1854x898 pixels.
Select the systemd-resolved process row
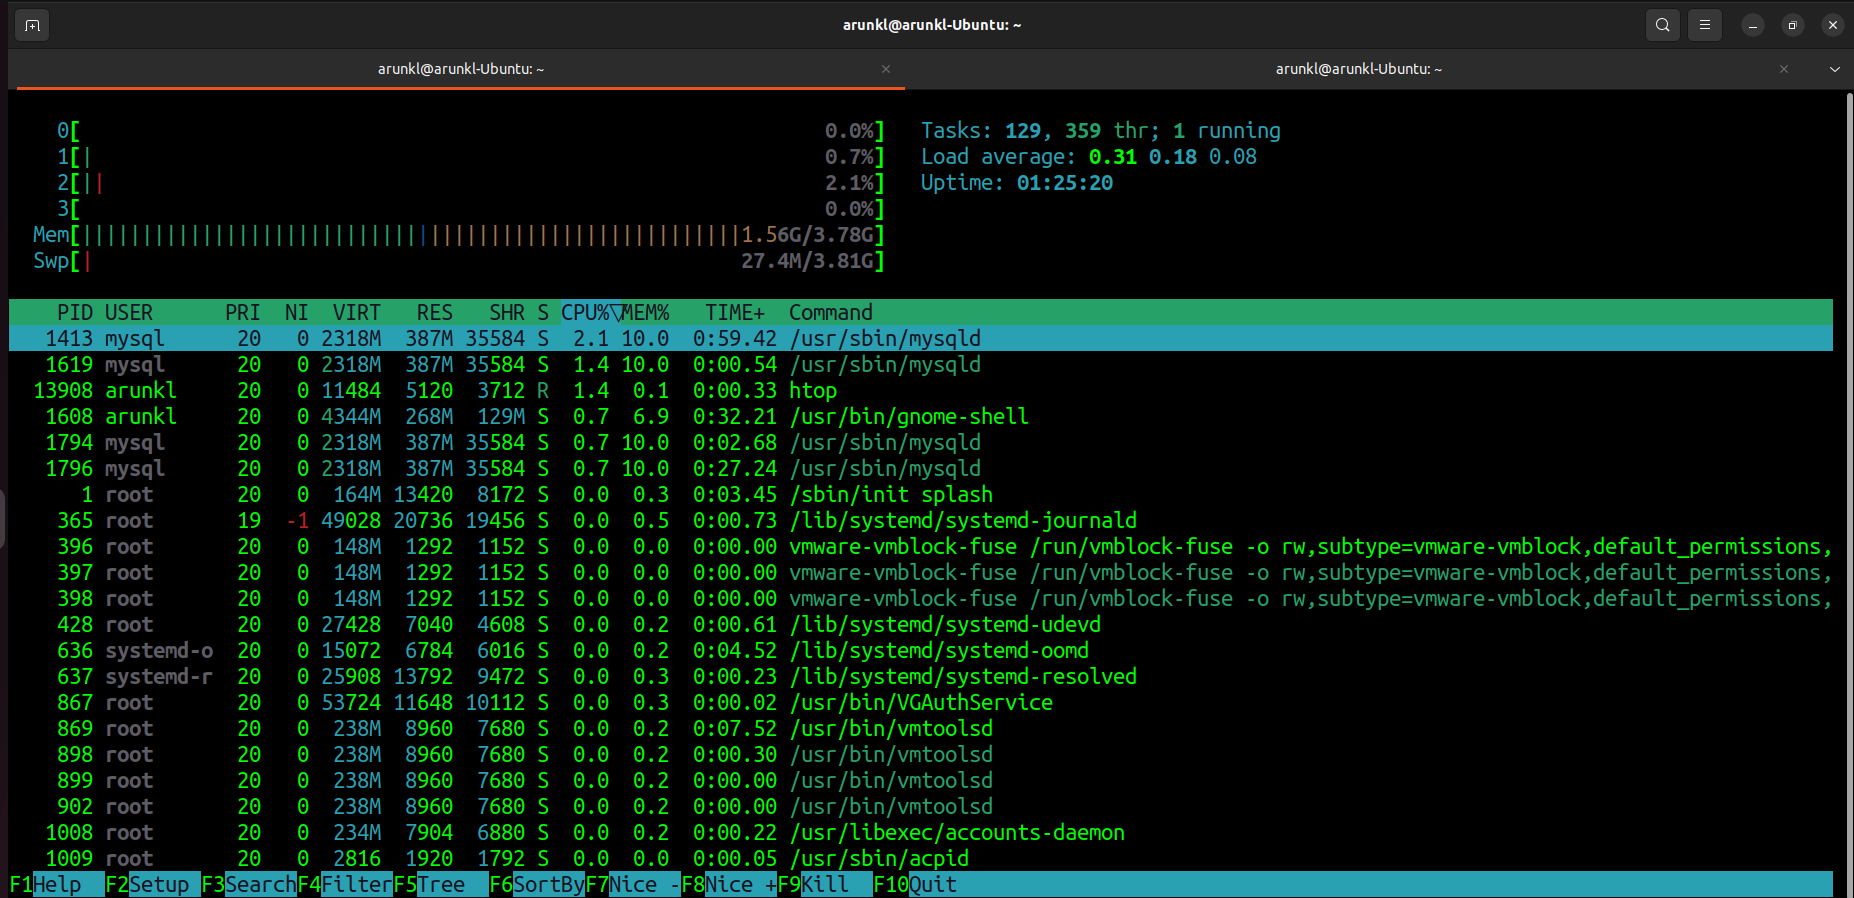click(x=921, y=676)
